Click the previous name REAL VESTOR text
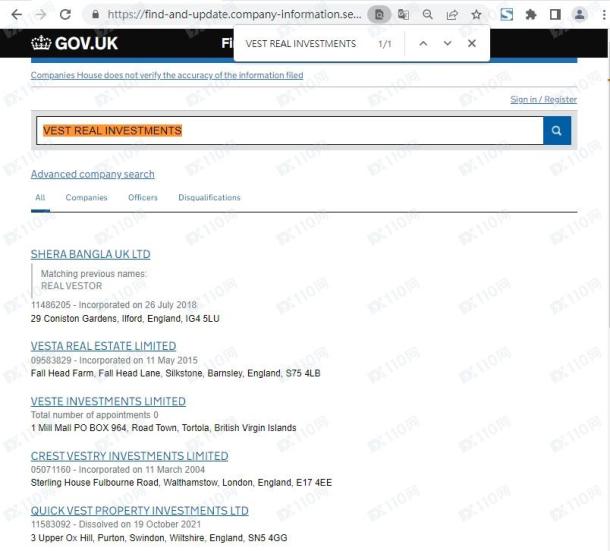This screenshot has height=551, width=610. coord(72,286)
